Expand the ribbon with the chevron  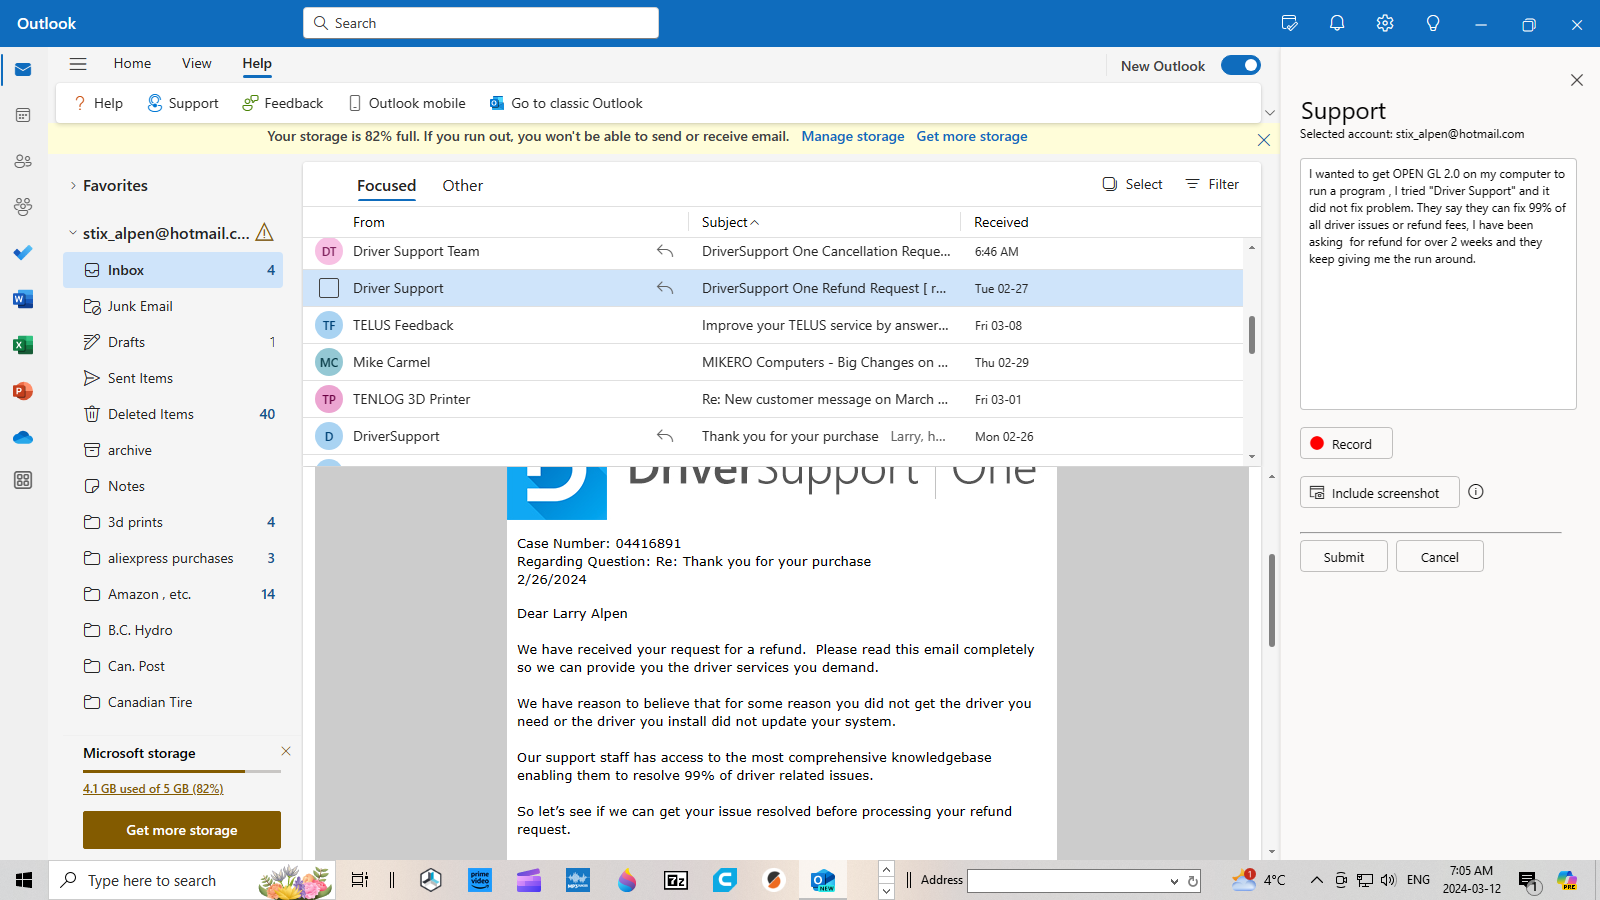(x=1270, y=113)
